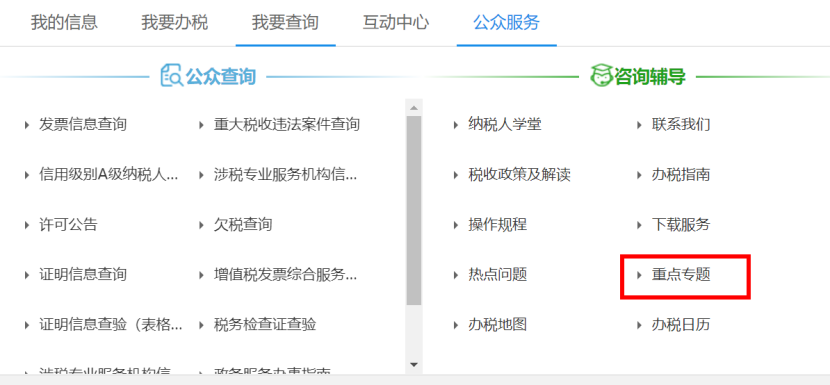
Task: Open 税务检查证查验 link
Action: pyautogui.click(x=265, y=325)
